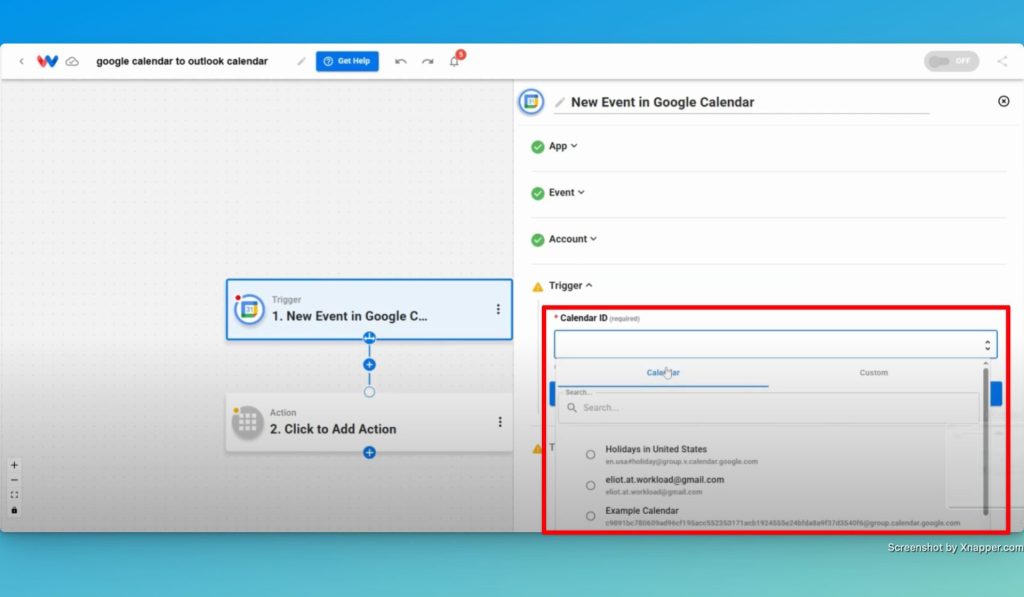Fit canvas to view icon
Image resolution: width=1024 pixels, height=597 pixels.
[14, 495]
